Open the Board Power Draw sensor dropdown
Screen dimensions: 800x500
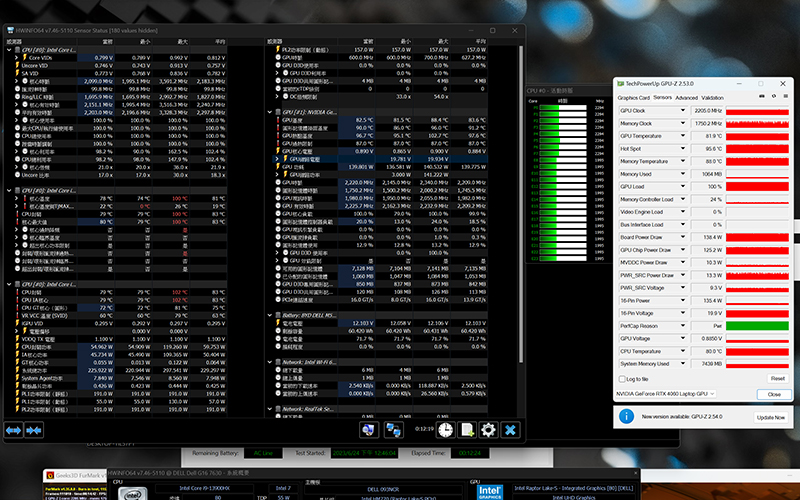pyautogui.click(x=683, y=237)
